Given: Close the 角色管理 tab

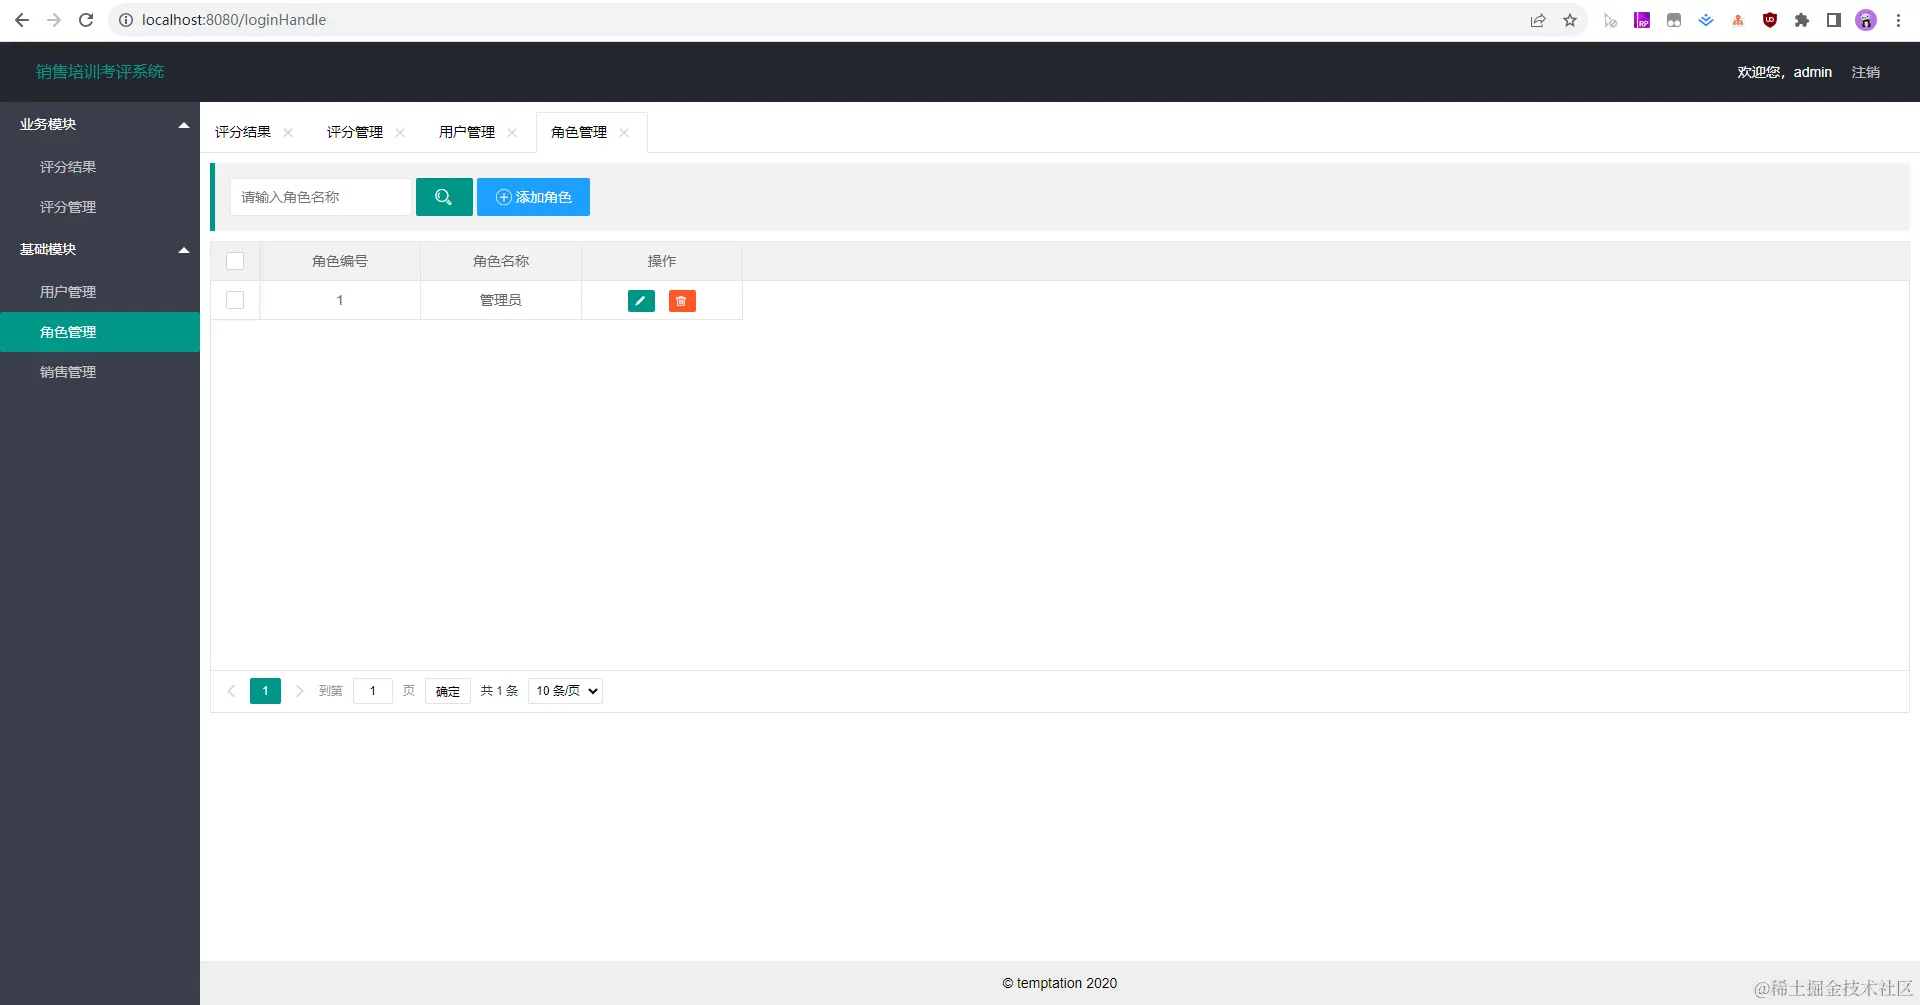Looking at the screenshot, I should point(624,132).
